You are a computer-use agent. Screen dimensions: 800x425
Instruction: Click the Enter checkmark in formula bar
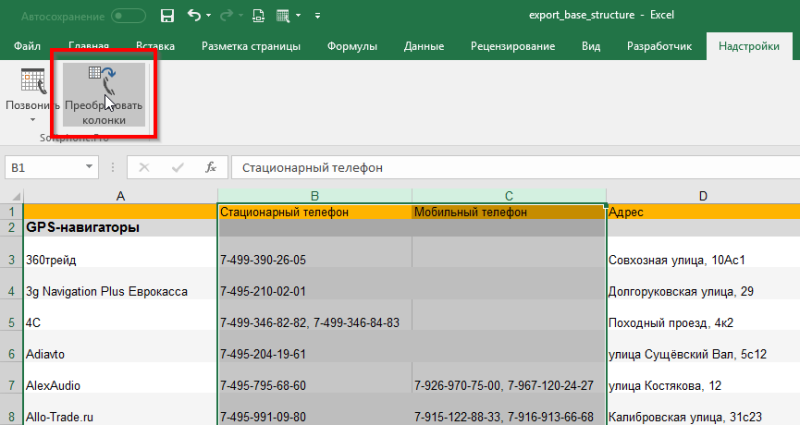tap(178, 167)
